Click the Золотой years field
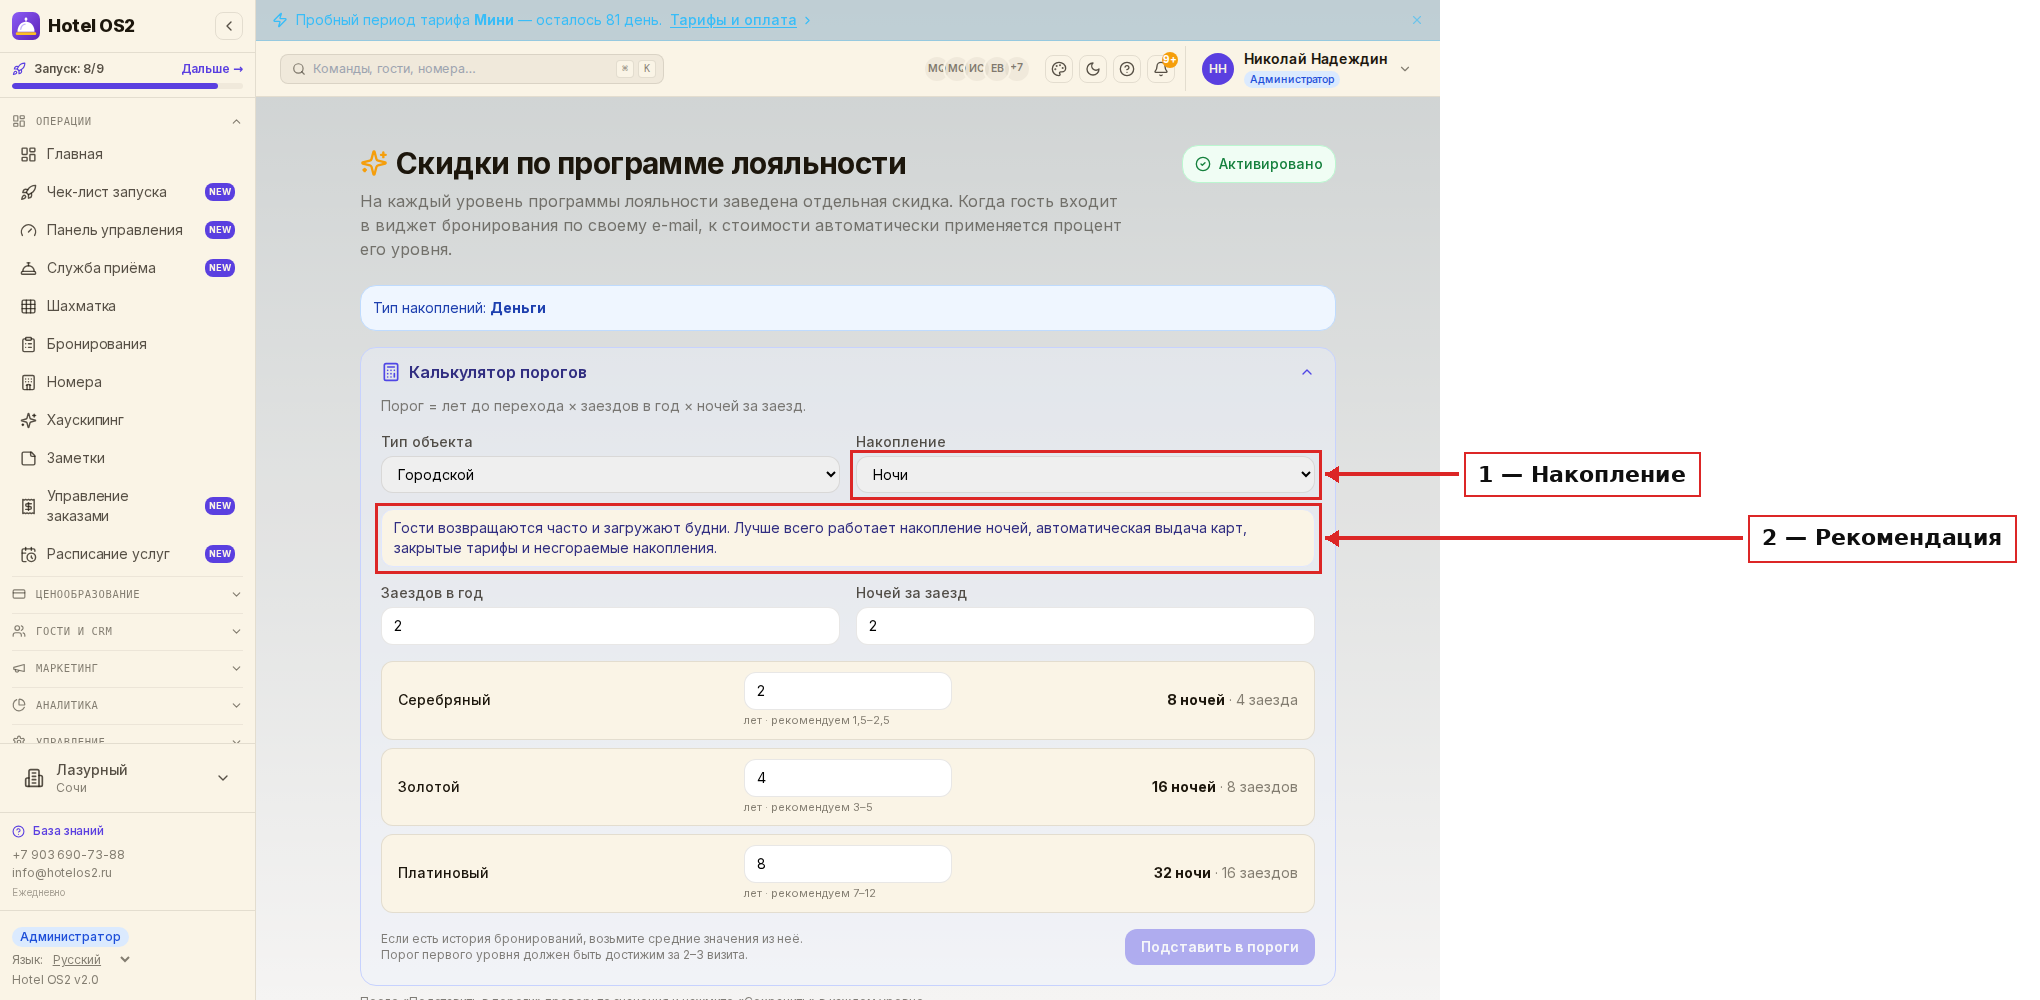 [x=848, y=778]
